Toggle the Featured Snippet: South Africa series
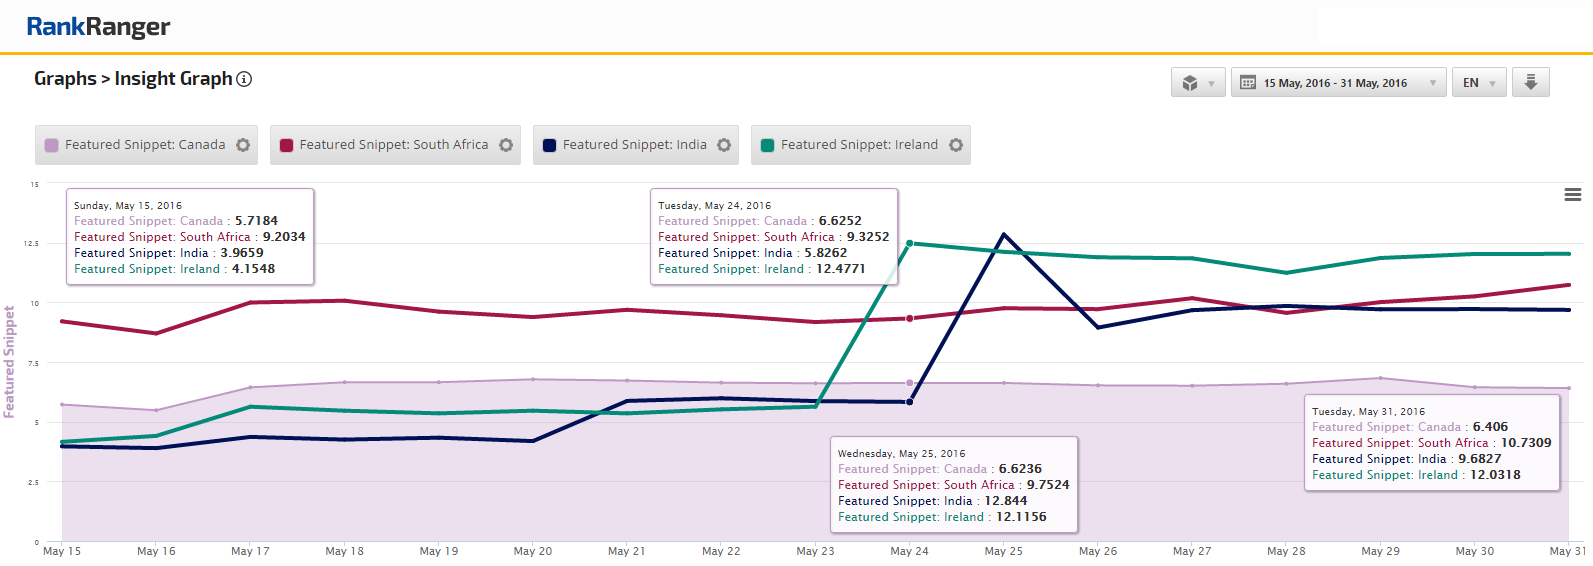1593x566 pixels. [x=393, y=145]
